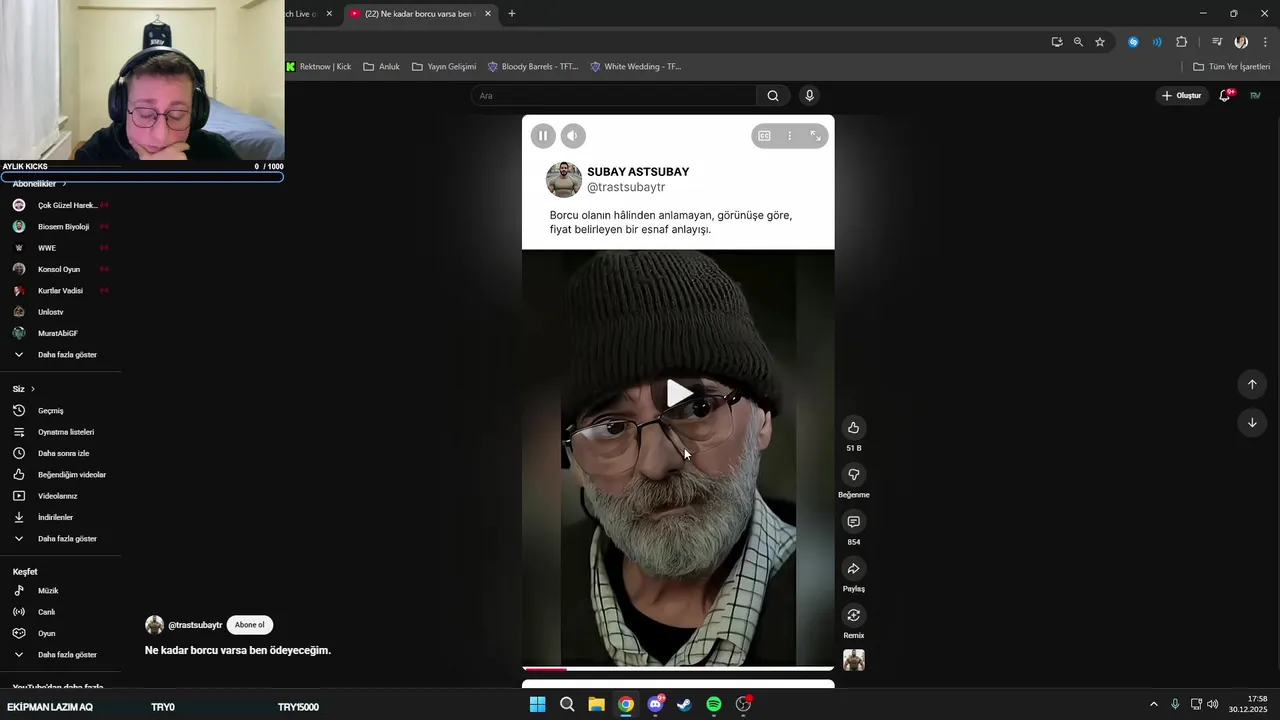The image size is (1280, 720).
Task: Open a new Chrome tab
Action: pyautogui.click(x=512, y=14)
